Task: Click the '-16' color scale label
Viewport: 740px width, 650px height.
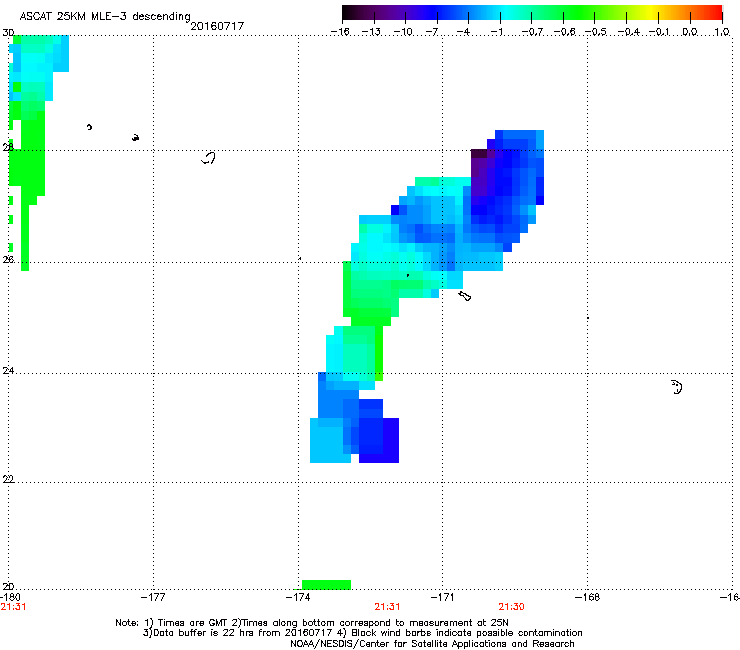Action: click(340, 32)
